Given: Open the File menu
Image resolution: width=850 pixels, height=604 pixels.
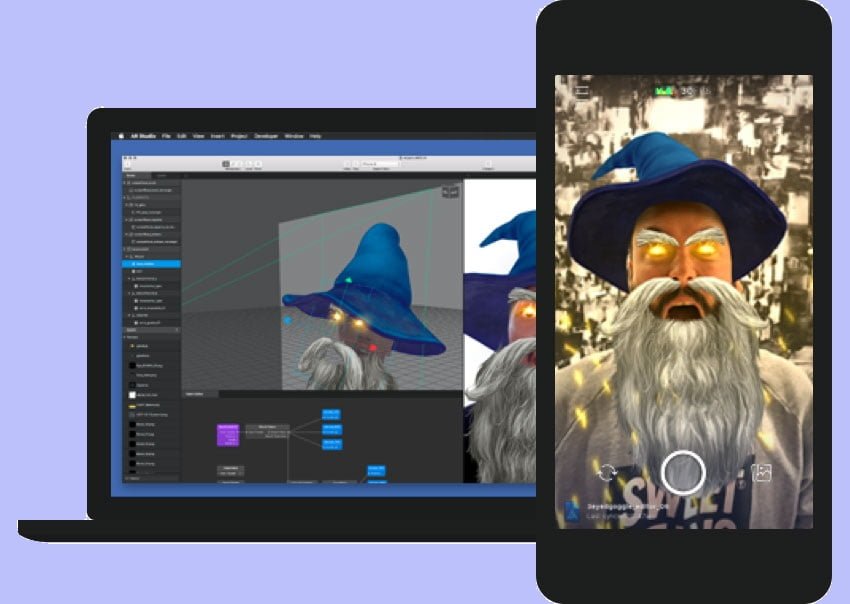Looking at the screenshot, I should [x=166, y=135].
